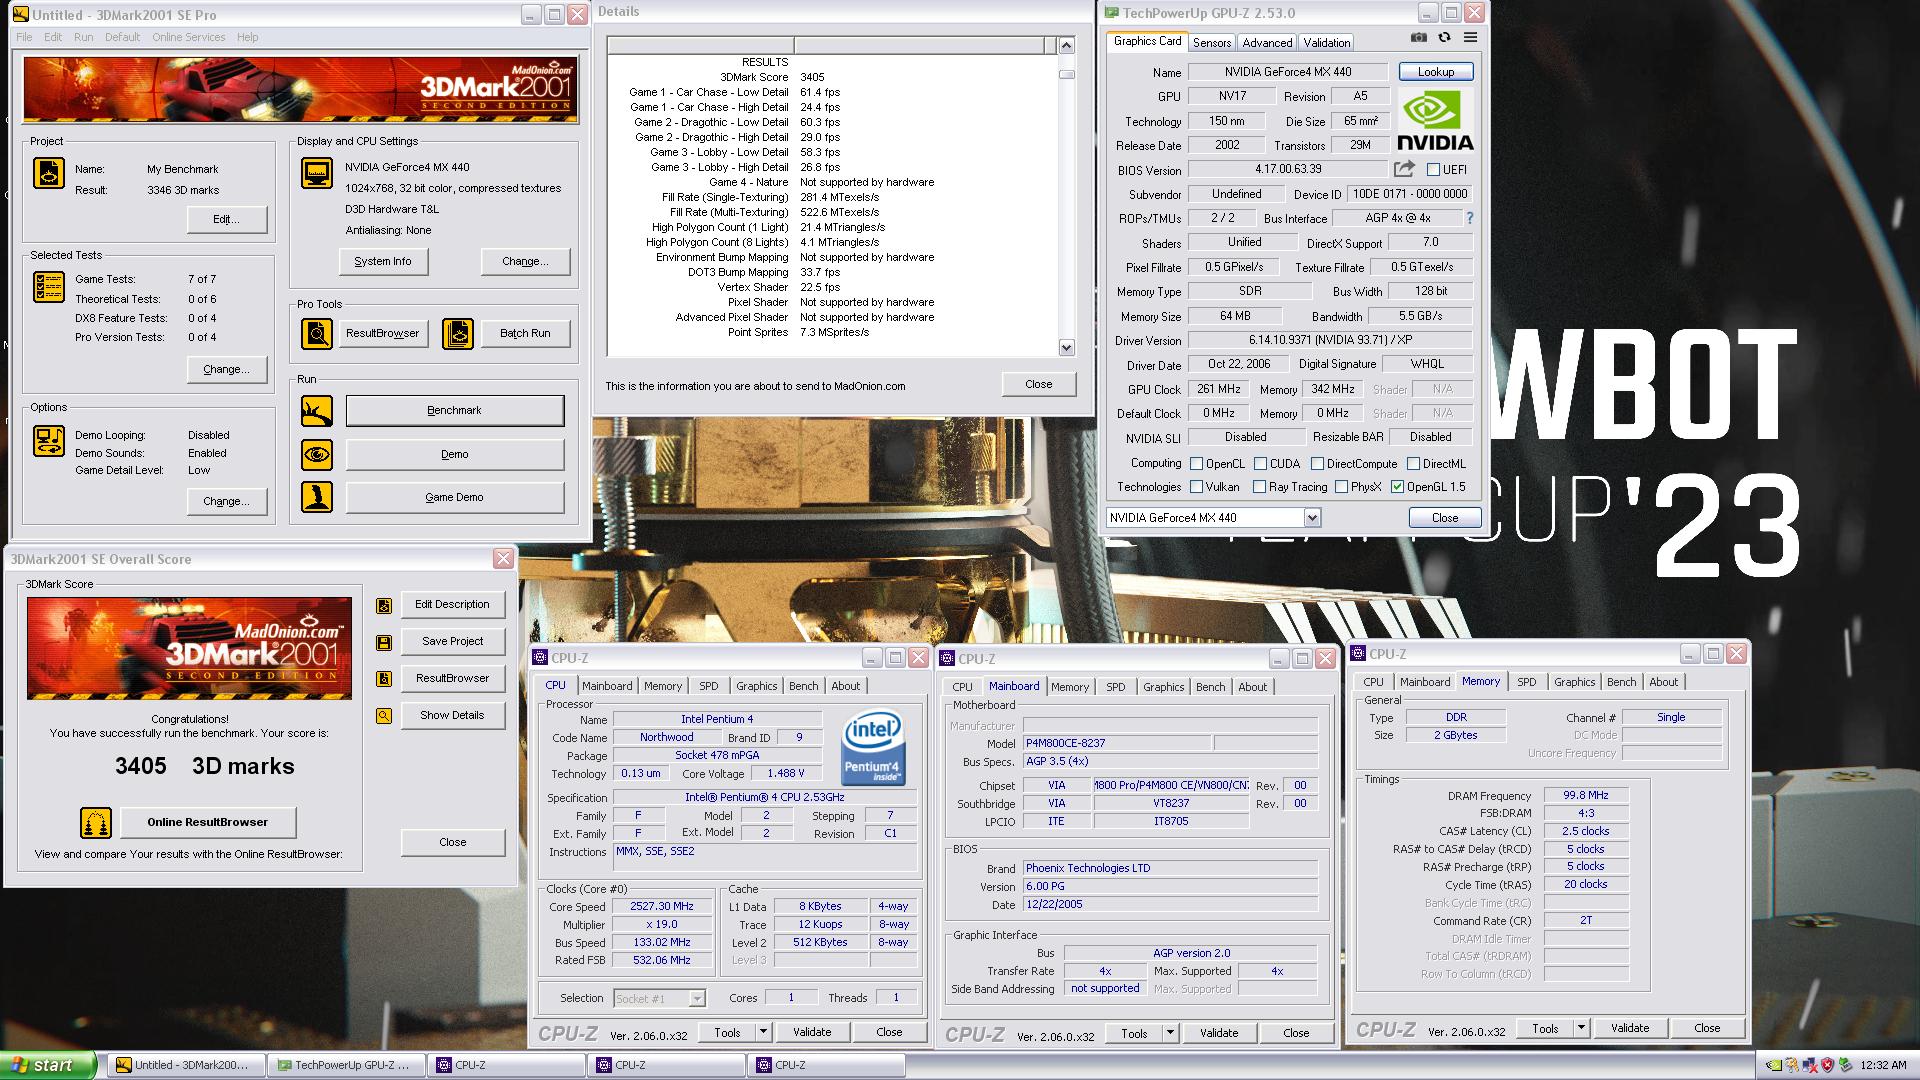Toggle the OpenCL checkbox in GPU-Z
Screen dimensions: 1920x1080
(x=1196, y=464)
